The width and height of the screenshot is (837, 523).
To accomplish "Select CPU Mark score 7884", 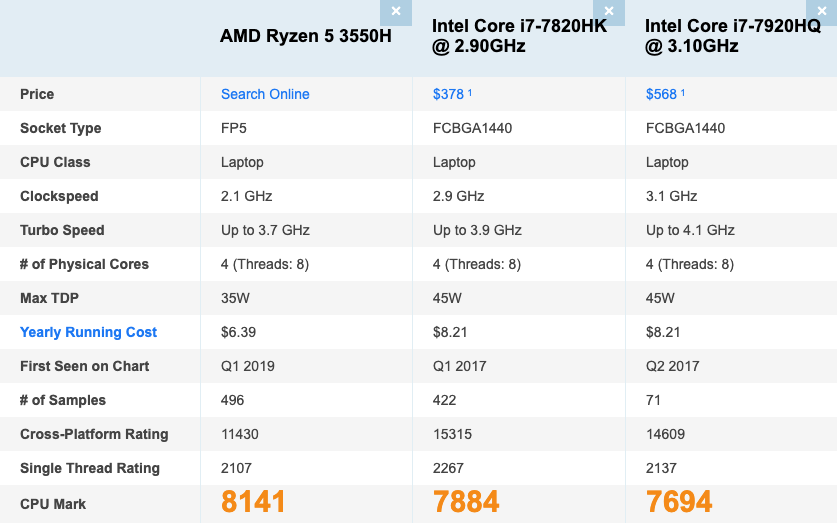I will (x=466, y=502).
